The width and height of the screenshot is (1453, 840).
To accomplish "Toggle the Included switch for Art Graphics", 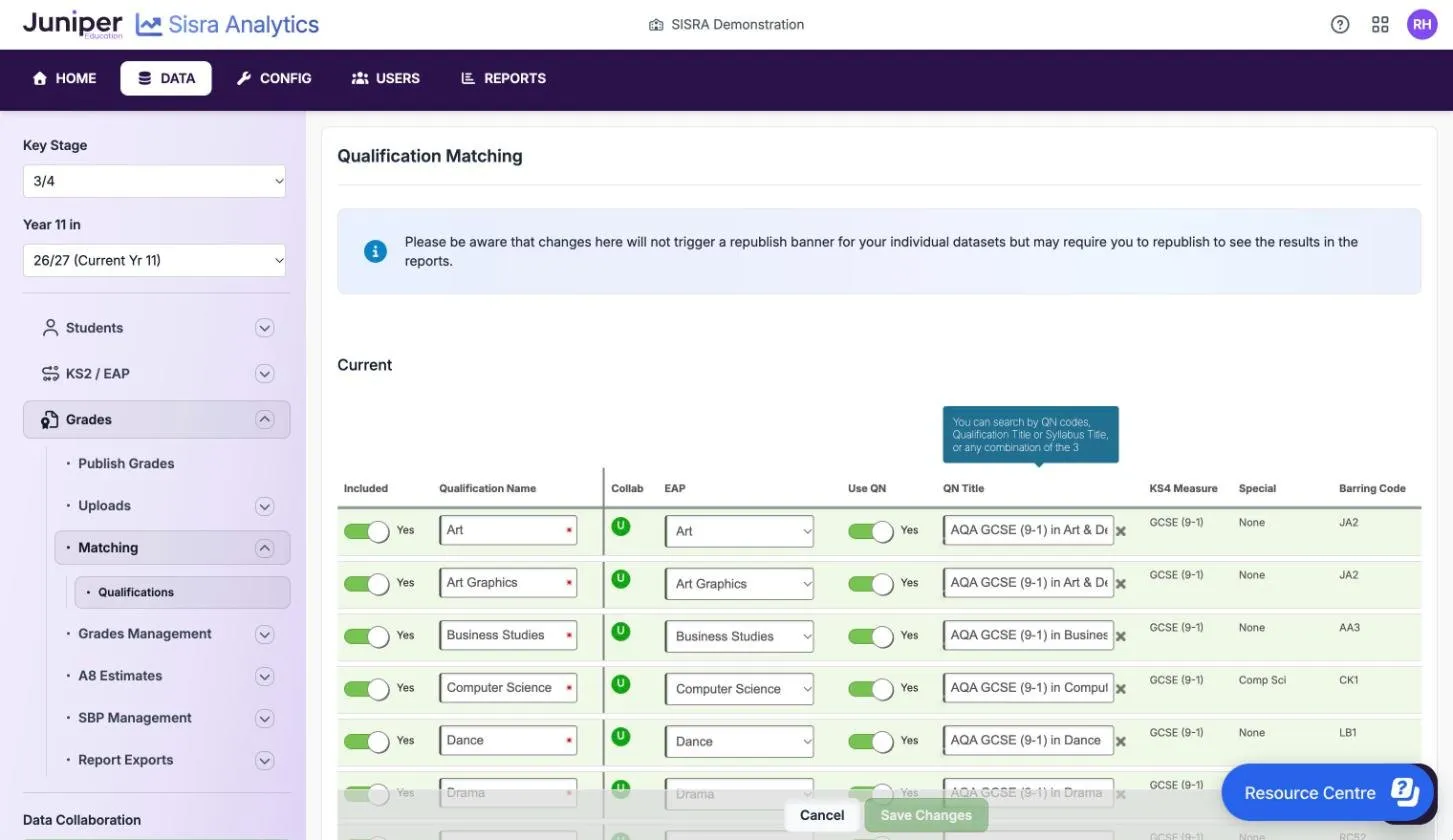I will tap(366, 583).
